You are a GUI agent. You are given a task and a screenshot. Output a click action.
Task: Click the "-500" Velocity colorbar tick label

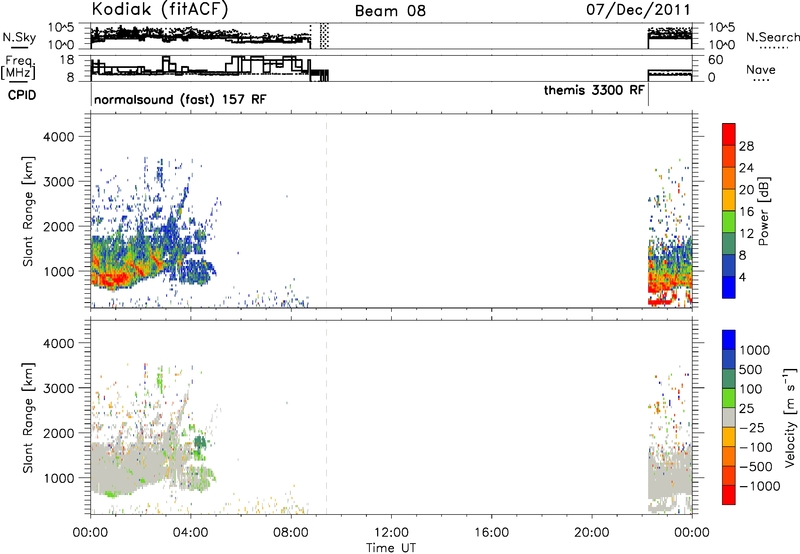tap(756, 467)
